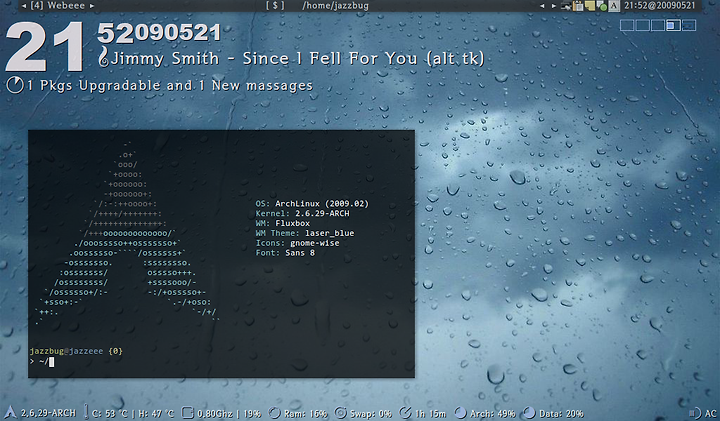
Task: Click the Jimmy Smith - Since I Fell For You track
Action: click(298, 58)
